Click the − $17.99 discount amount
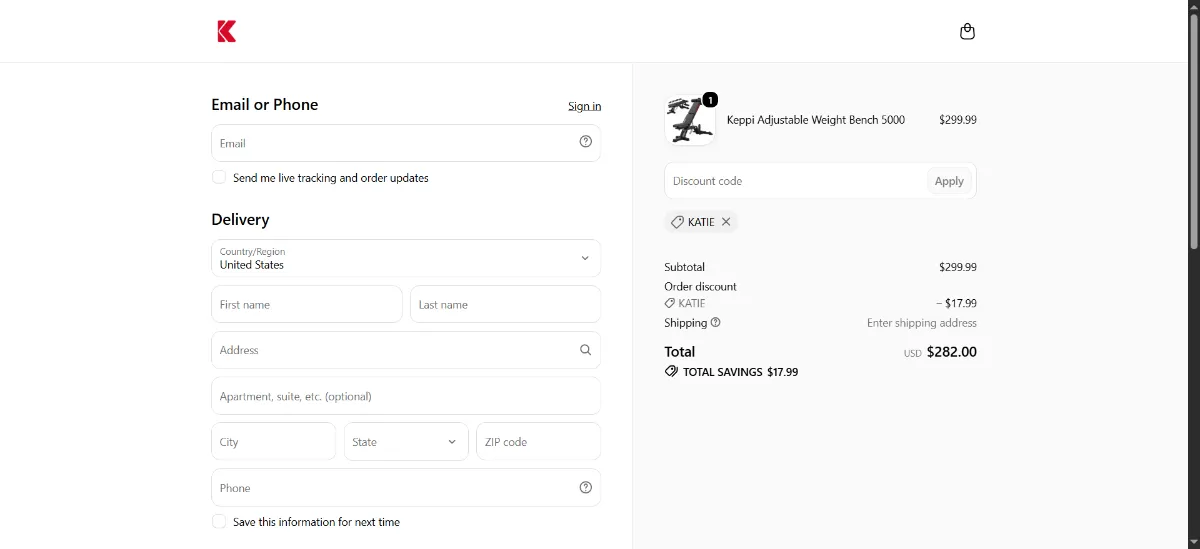The height and width of the screenshot is (549, 1200). point(956,303)
